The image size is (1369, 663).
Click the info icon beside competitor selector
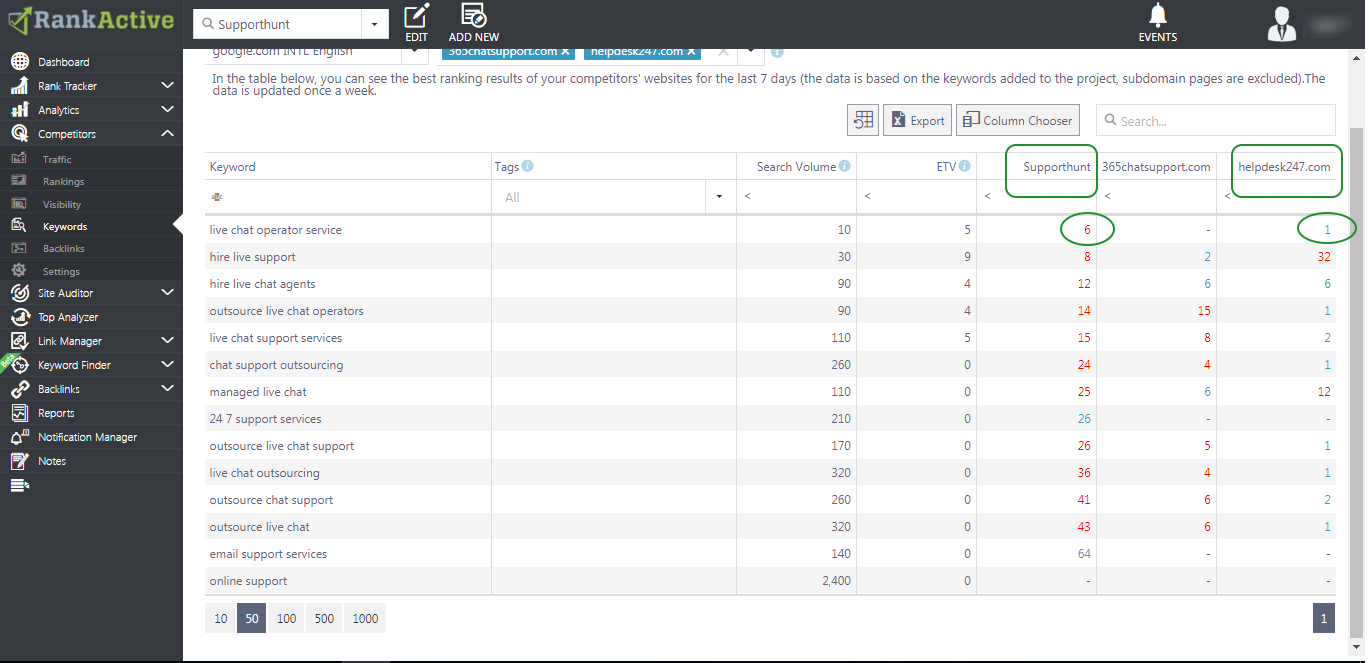click(777, 52)
